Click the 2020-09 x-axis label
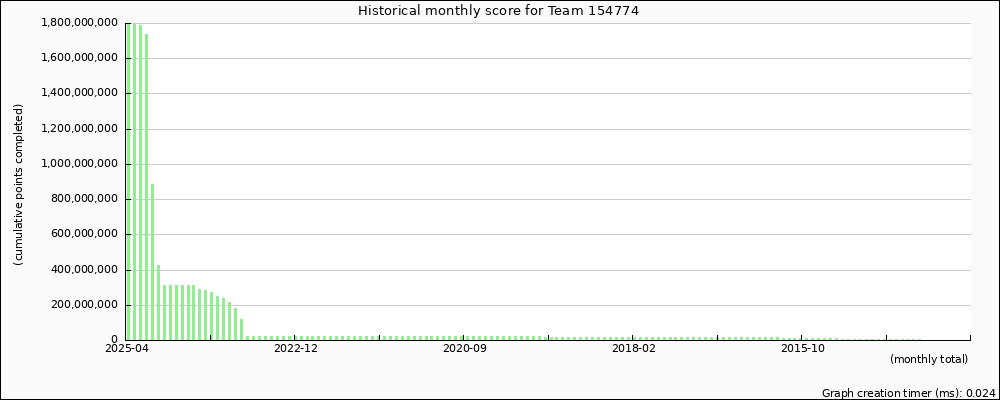This screenshot has width=1000, height=400. tap(464, 348)
